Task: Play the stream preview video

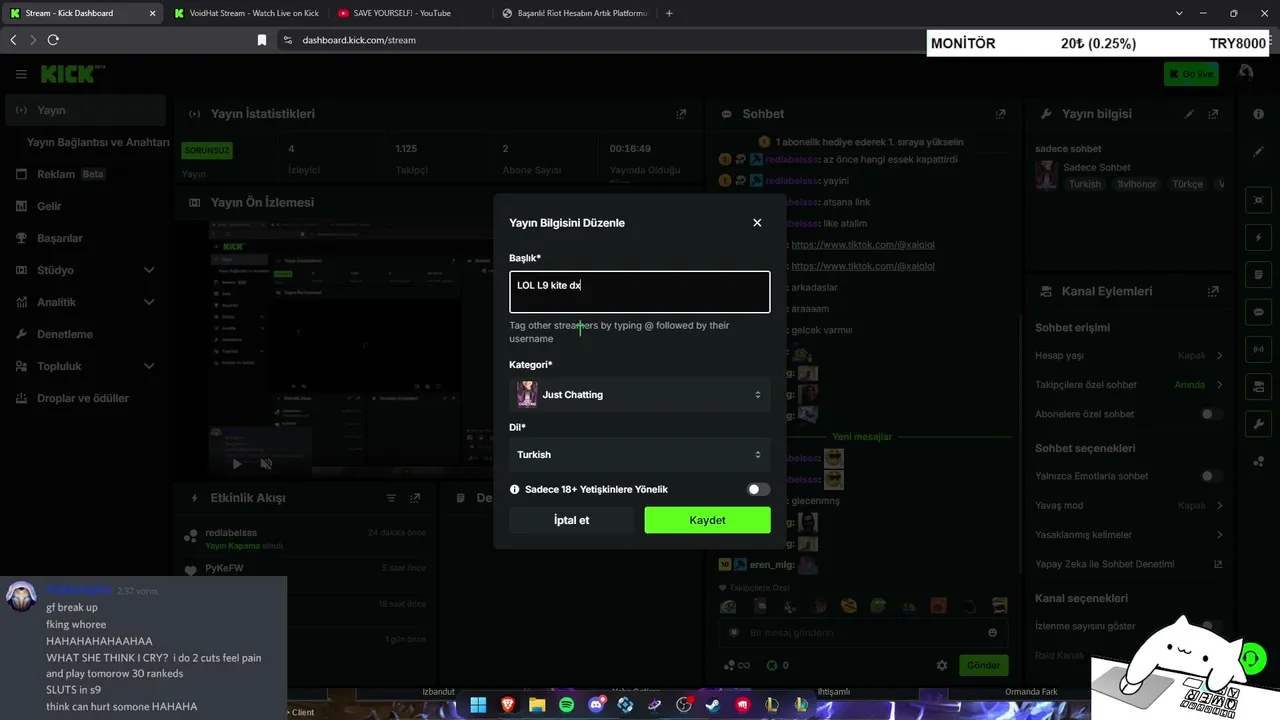Action: pos(237,464)
